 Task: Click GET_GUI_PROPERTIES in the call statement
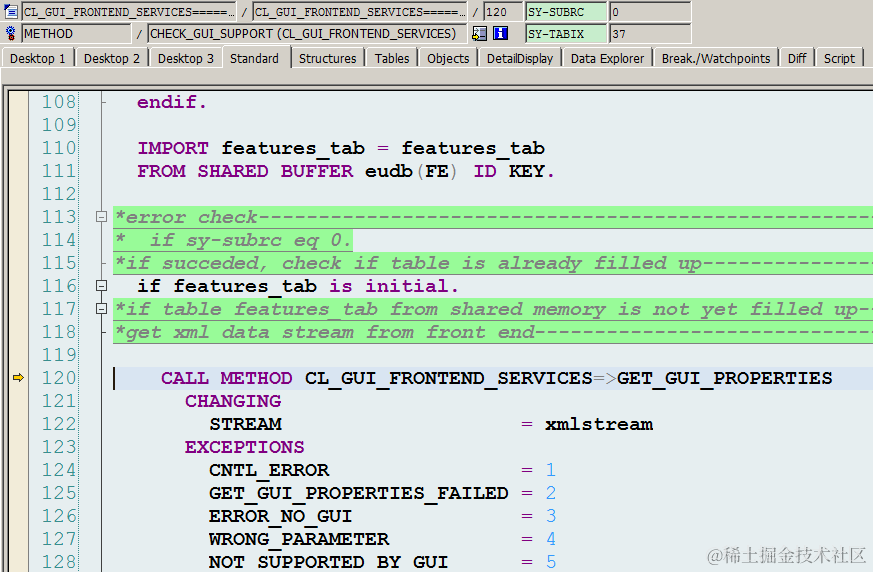tap(724, 378)
